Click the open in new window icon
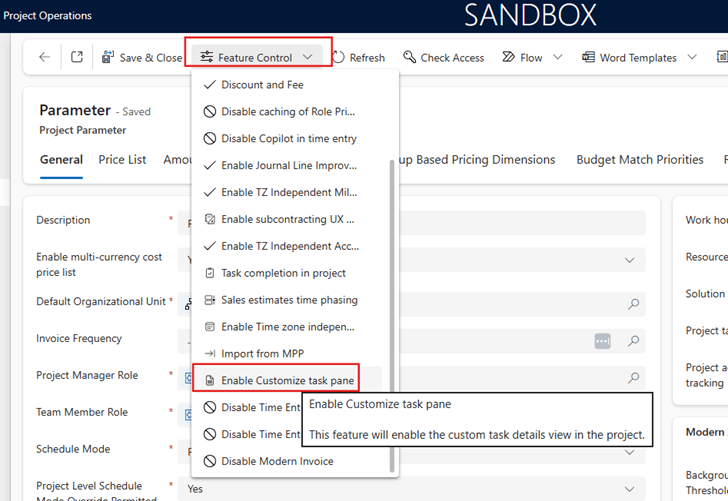Image resolution: width=728 pixels, height=501 pixels. [x=77, y=58]
